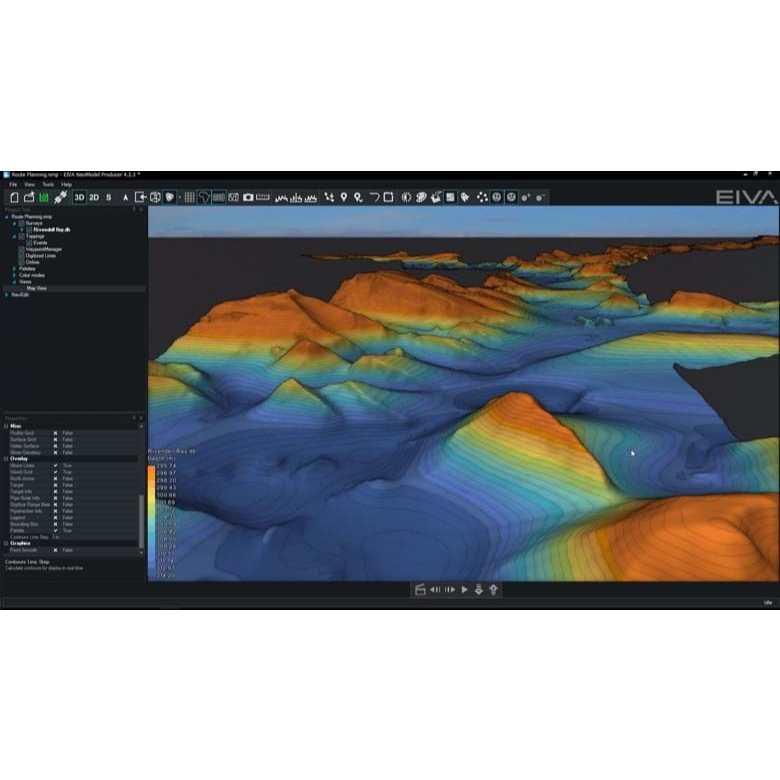This screenshot has height=780, width=780.
Task: Click the plug connection icon
Action: [61, 197]
